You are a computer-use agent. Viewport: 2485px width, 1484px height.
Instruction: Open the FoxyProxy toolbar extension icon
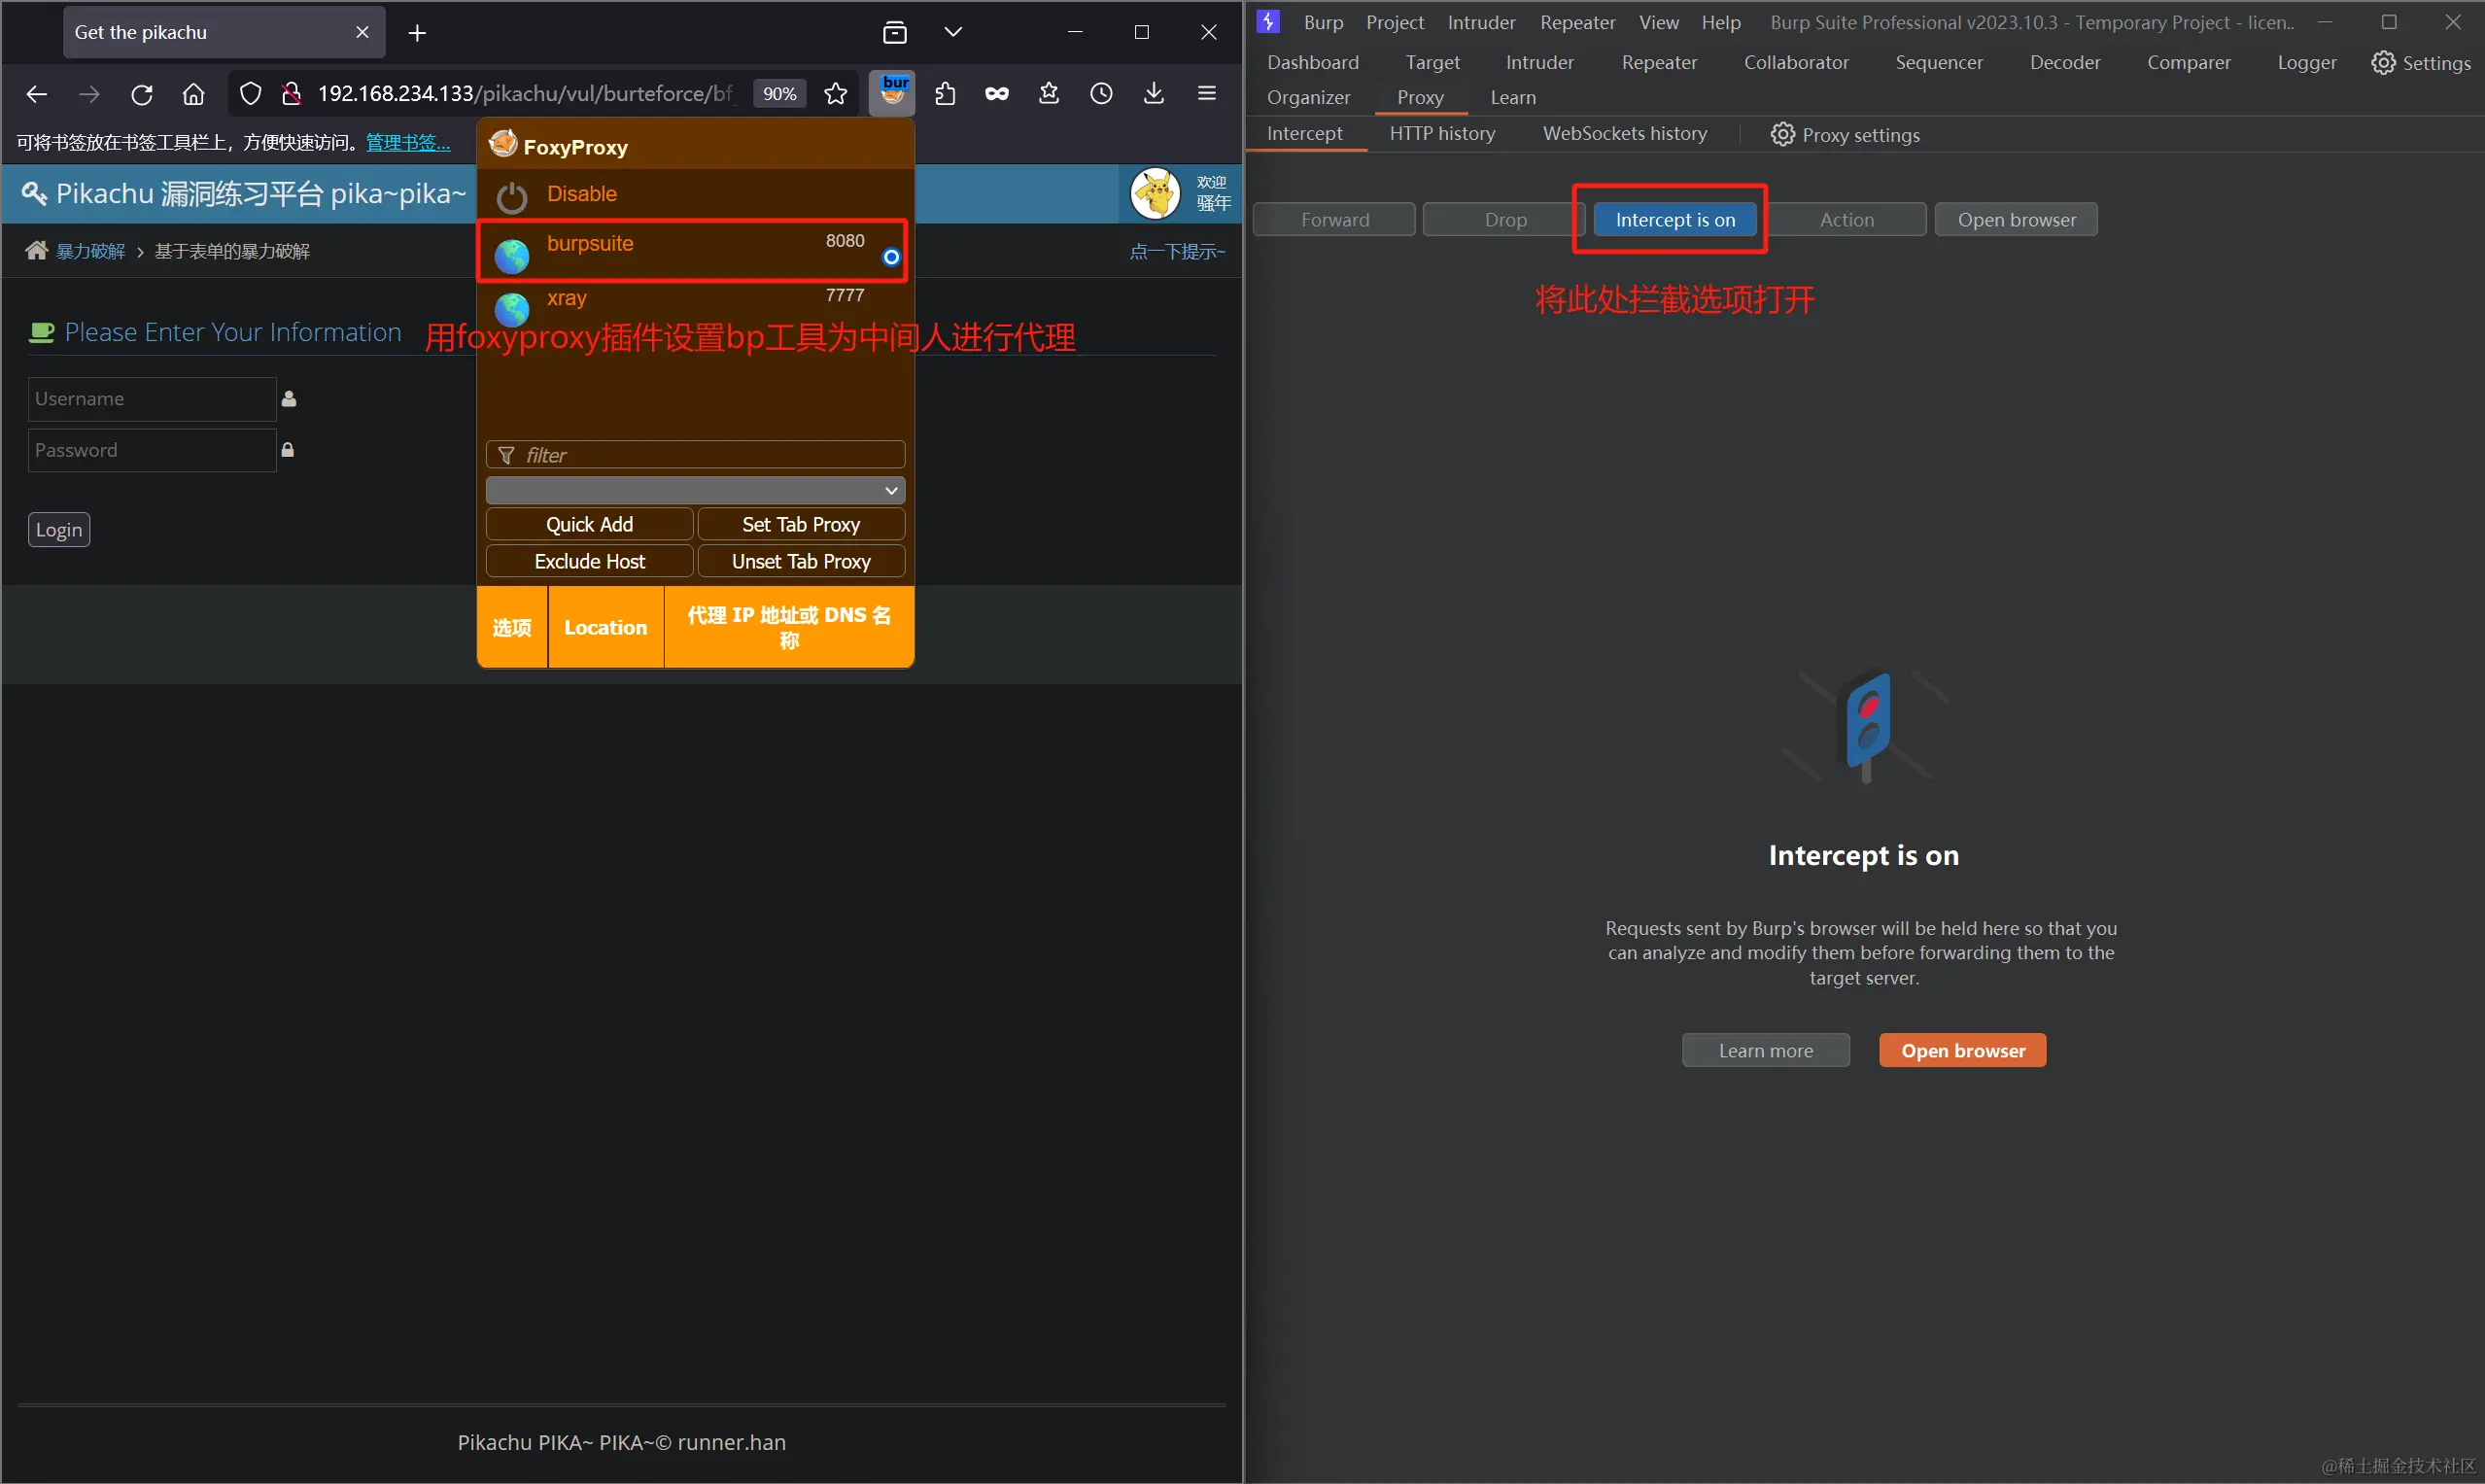pos(892,94)
